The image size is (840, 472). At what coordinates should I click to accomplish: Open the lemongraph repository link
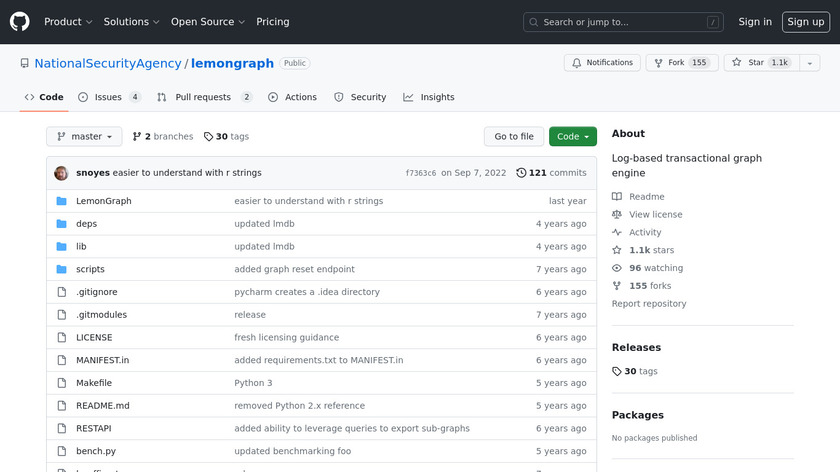[x=232, y=63]
